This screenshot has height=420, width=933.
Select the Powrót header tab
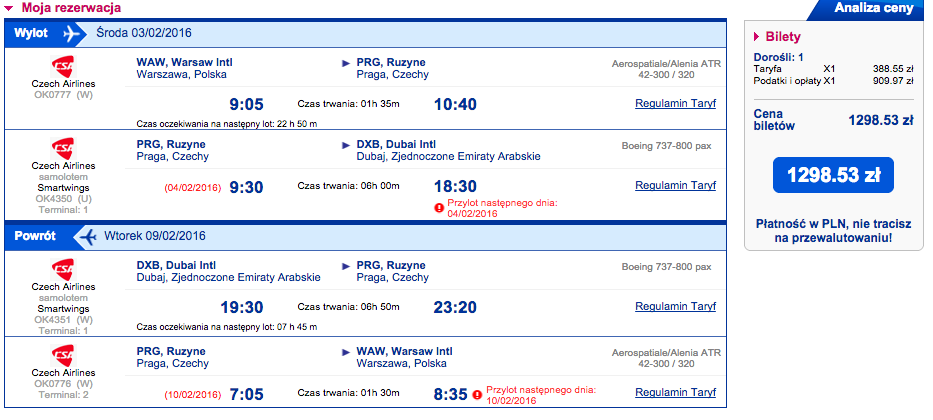tap(36, 236)
